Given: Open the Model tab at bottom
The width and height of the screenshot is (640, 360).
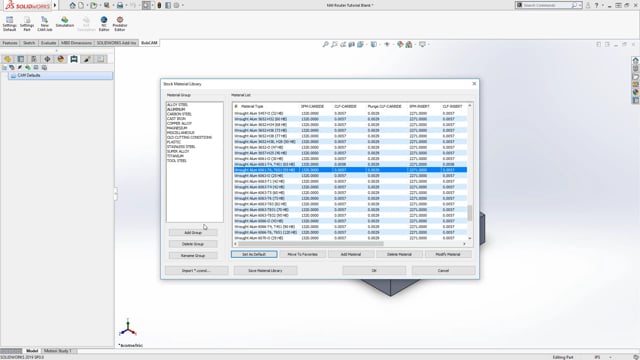Looking at the screenshot, I should point(32,351).
